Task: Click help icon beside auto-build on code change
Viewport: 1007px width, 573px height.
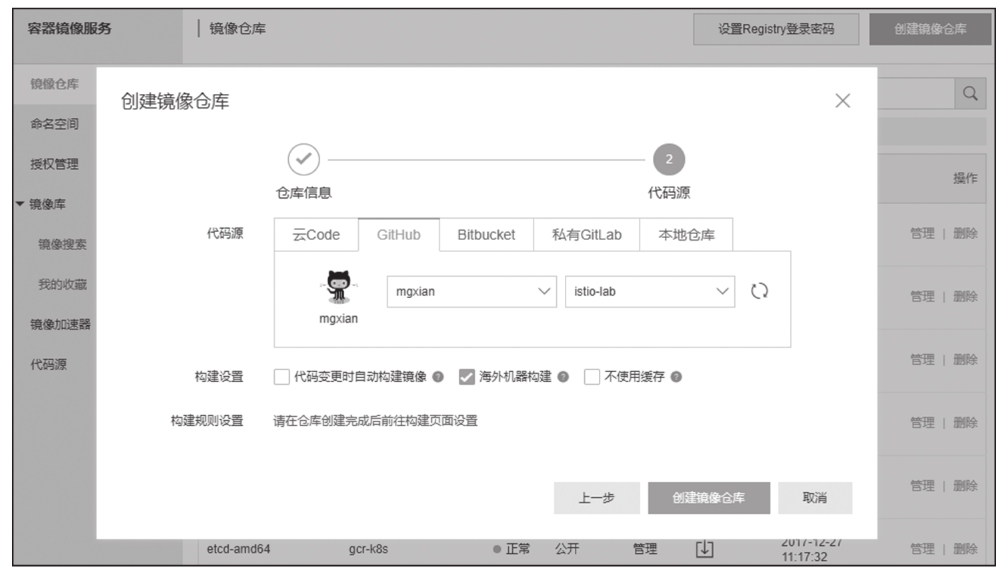Action: (x=438, y=377)
